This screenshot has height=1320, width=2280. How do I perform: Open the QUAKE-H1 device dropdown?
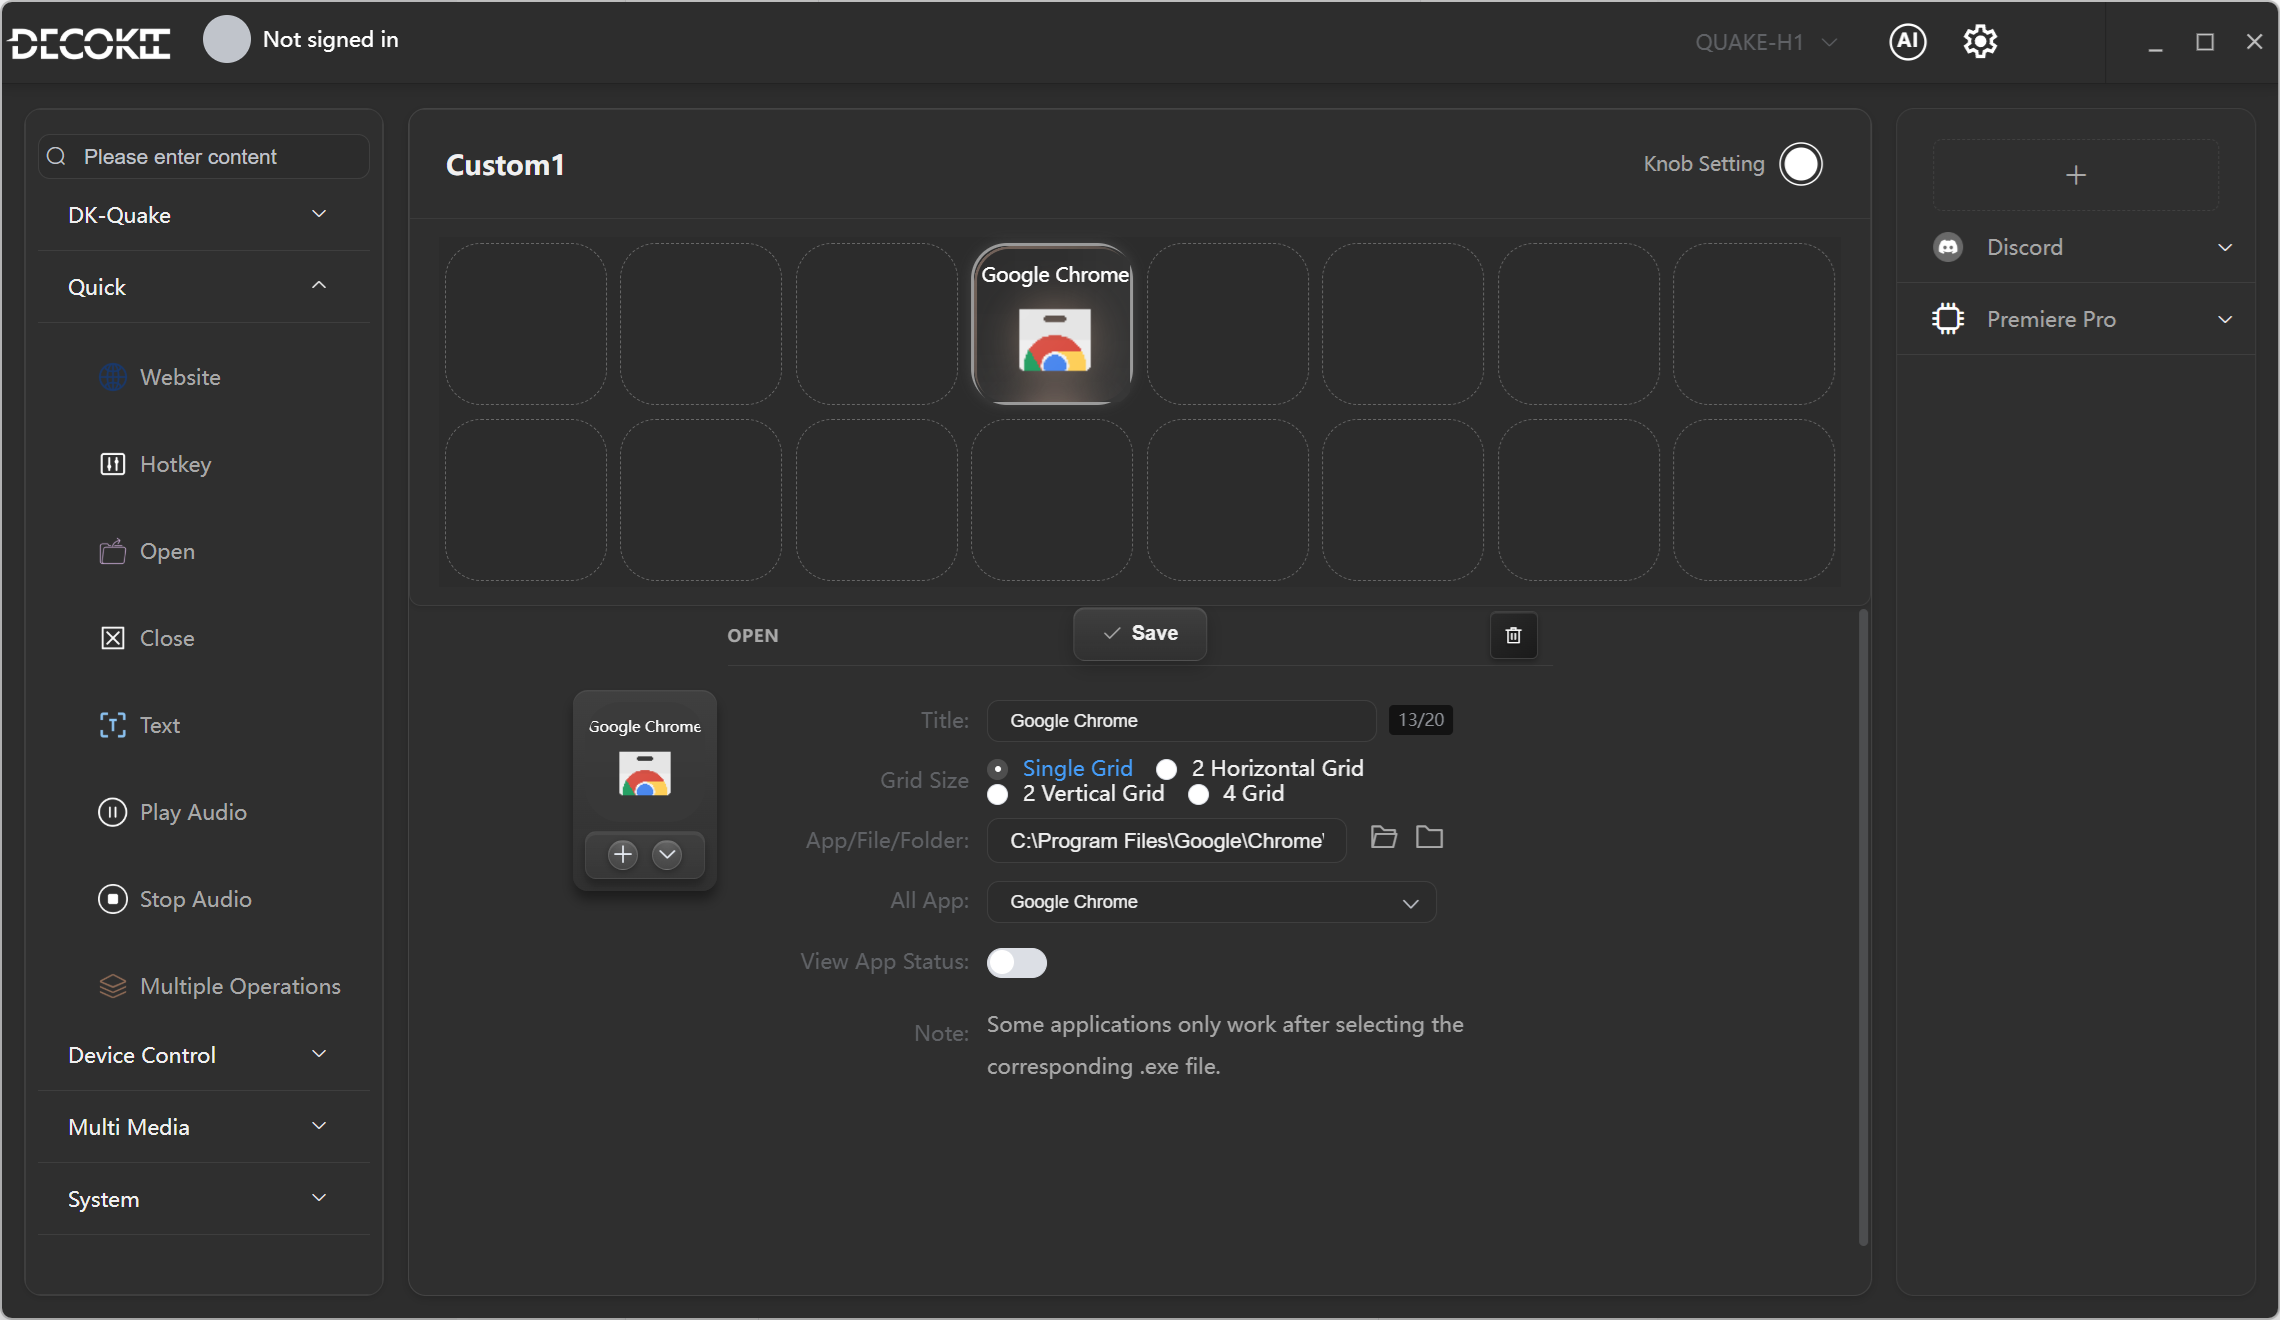[x=1766, y=42]
